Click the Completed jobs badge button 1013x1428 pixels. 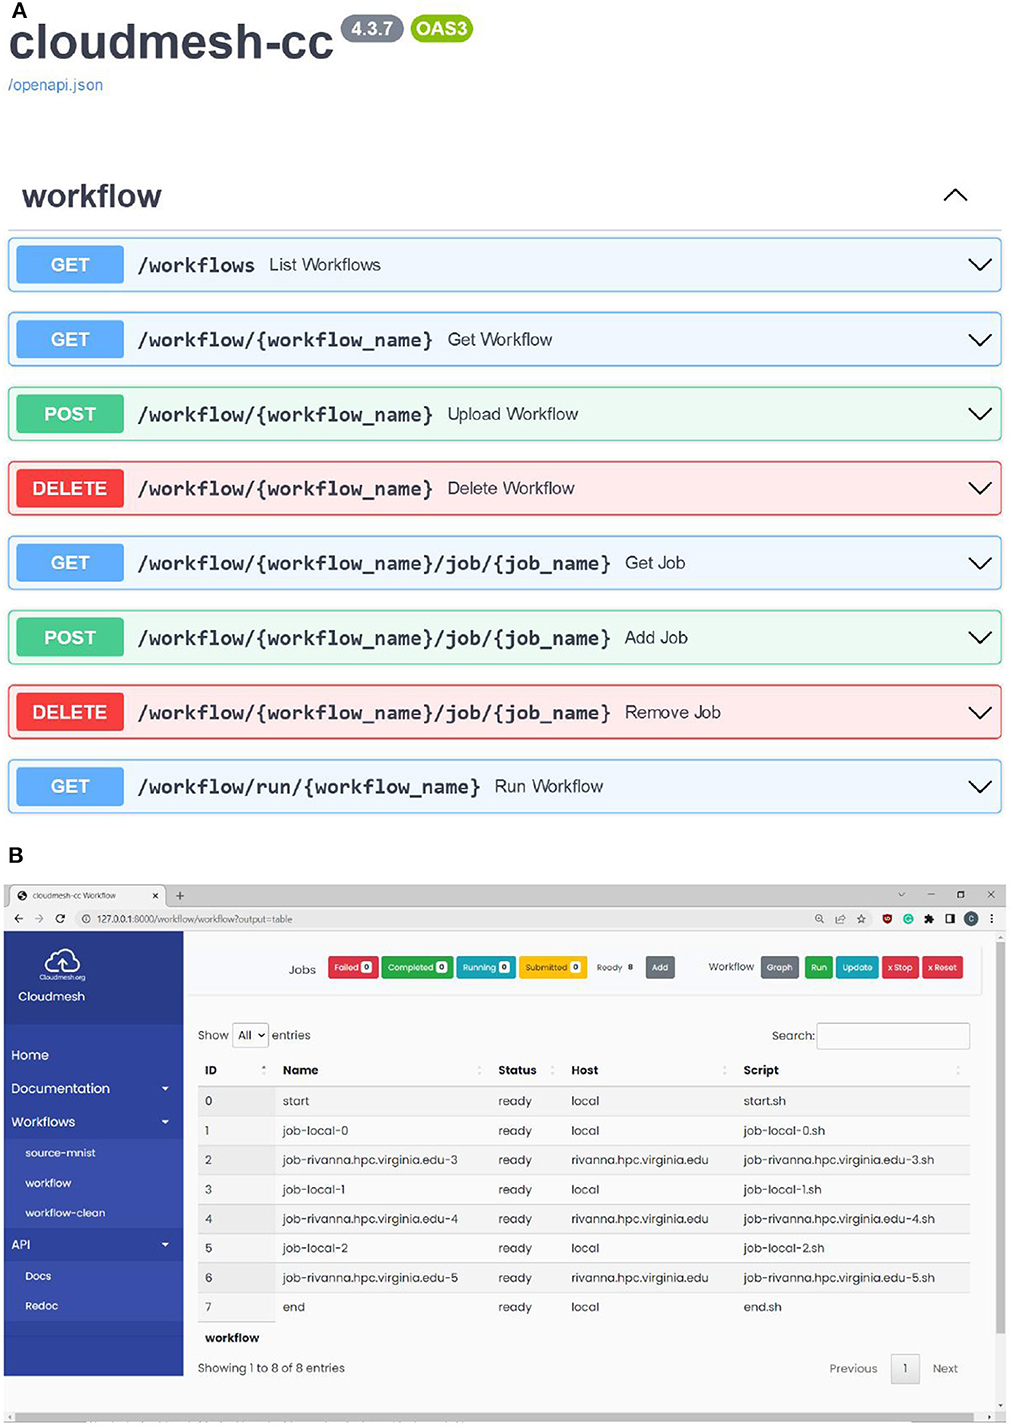pos(417,967)
